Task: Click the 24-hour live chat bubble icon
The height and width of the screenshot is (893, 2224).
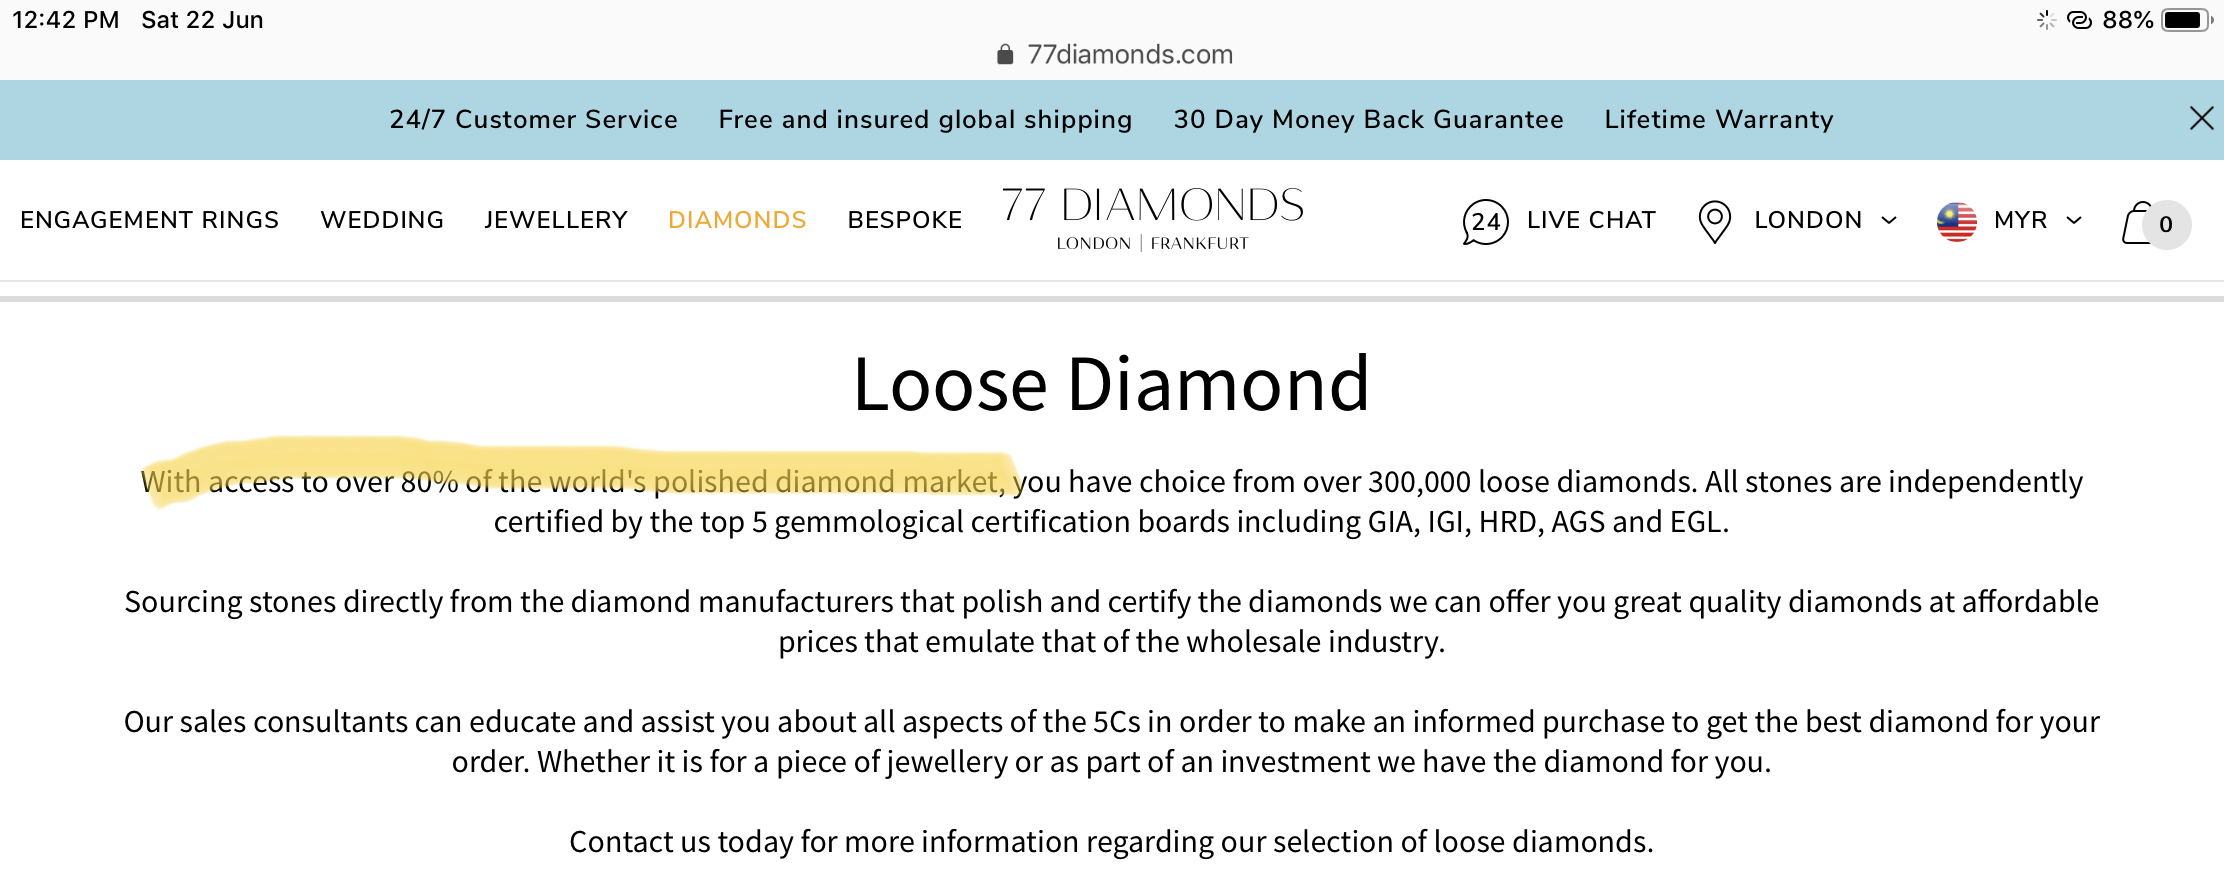Action: coord(1485,221)
